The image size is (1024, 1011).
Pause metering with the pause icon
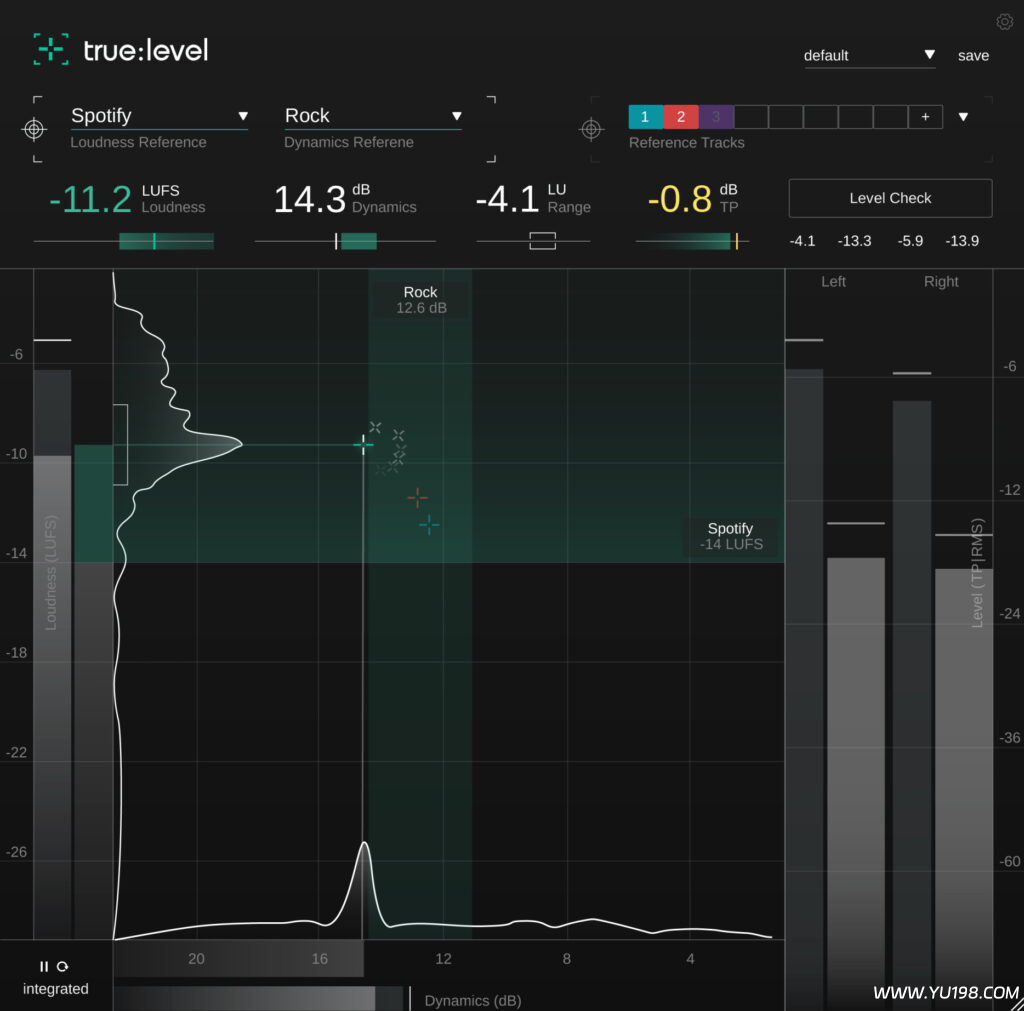[x=44, y=966]
